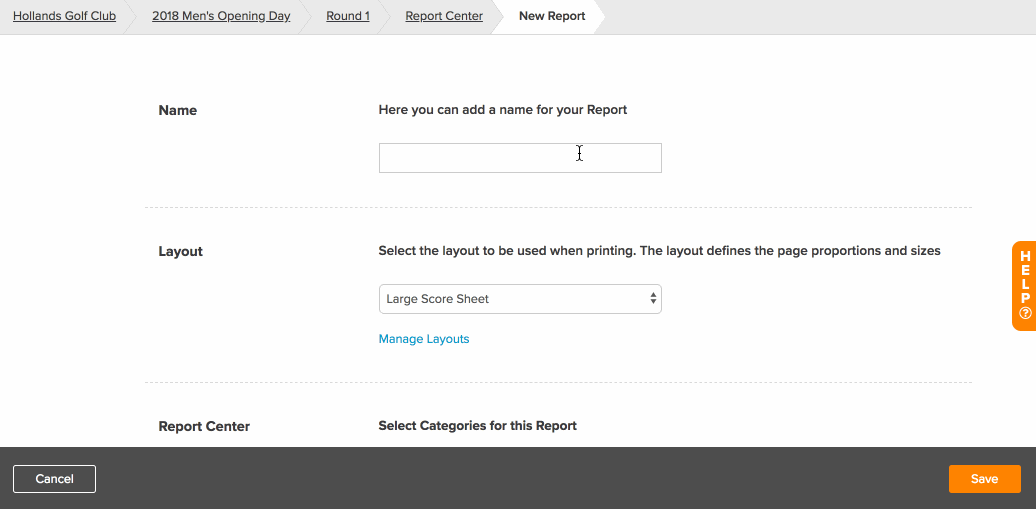Click the question mark icon on Help tab
The height and width of the screenshot is (509, 1036).
[x=1025, y=313]
